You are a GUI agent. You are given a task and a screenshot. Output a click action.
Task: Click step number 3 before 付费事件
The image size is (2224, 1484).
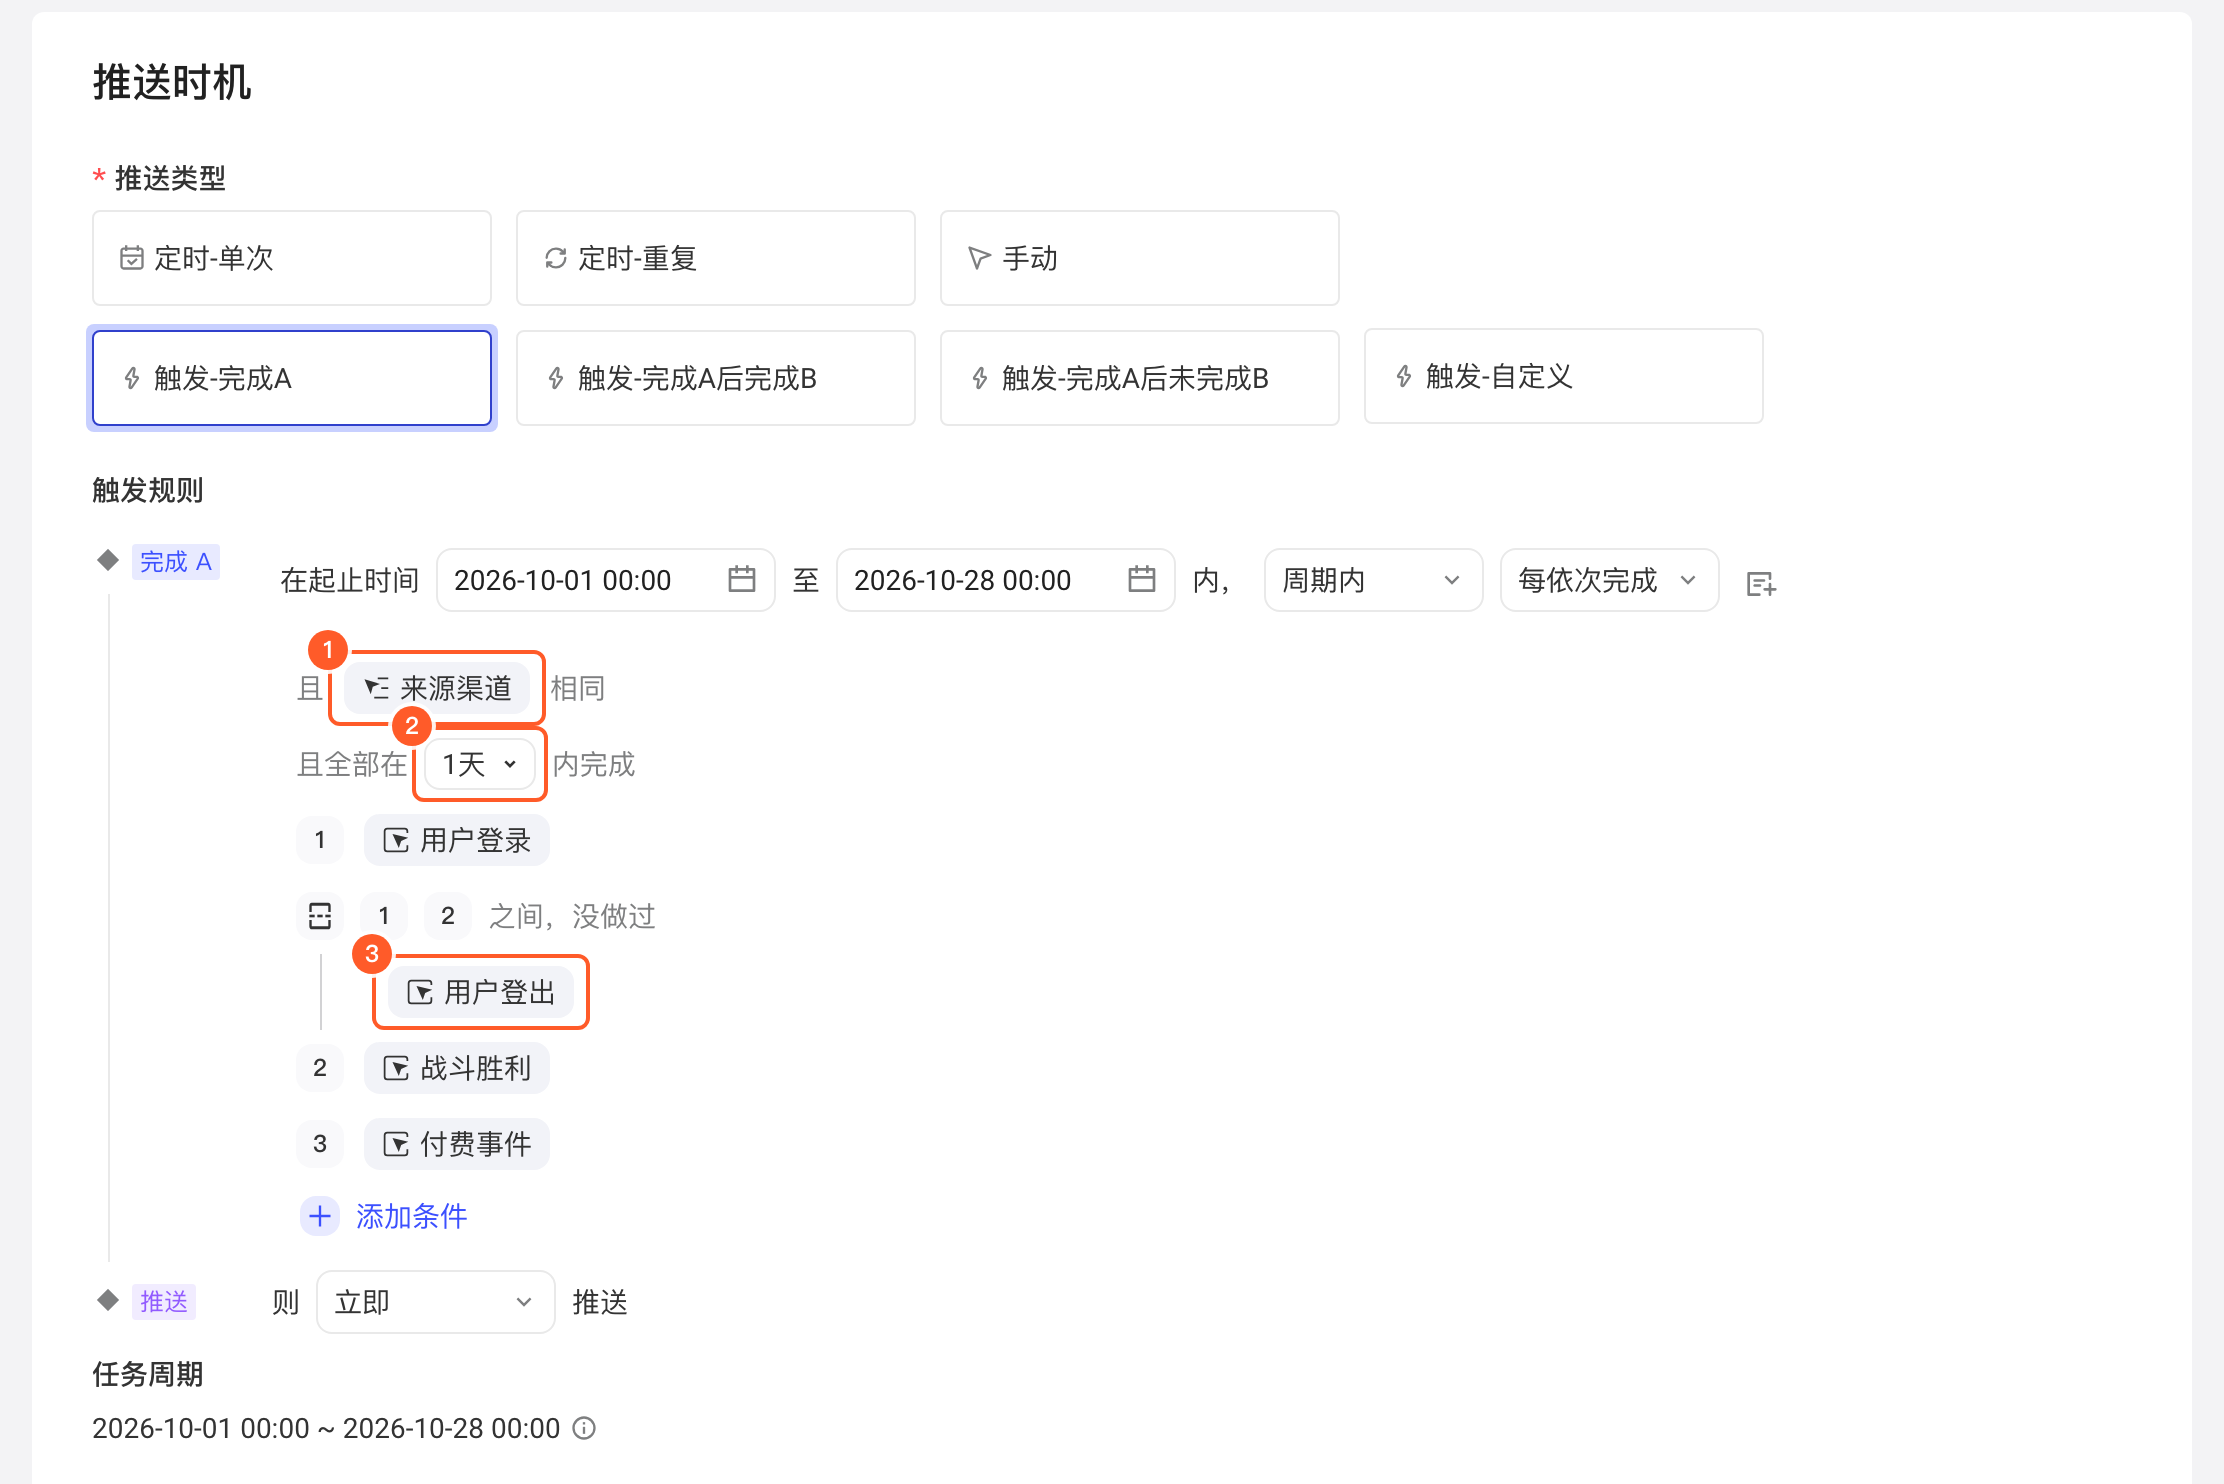[x=320, y=1144]
